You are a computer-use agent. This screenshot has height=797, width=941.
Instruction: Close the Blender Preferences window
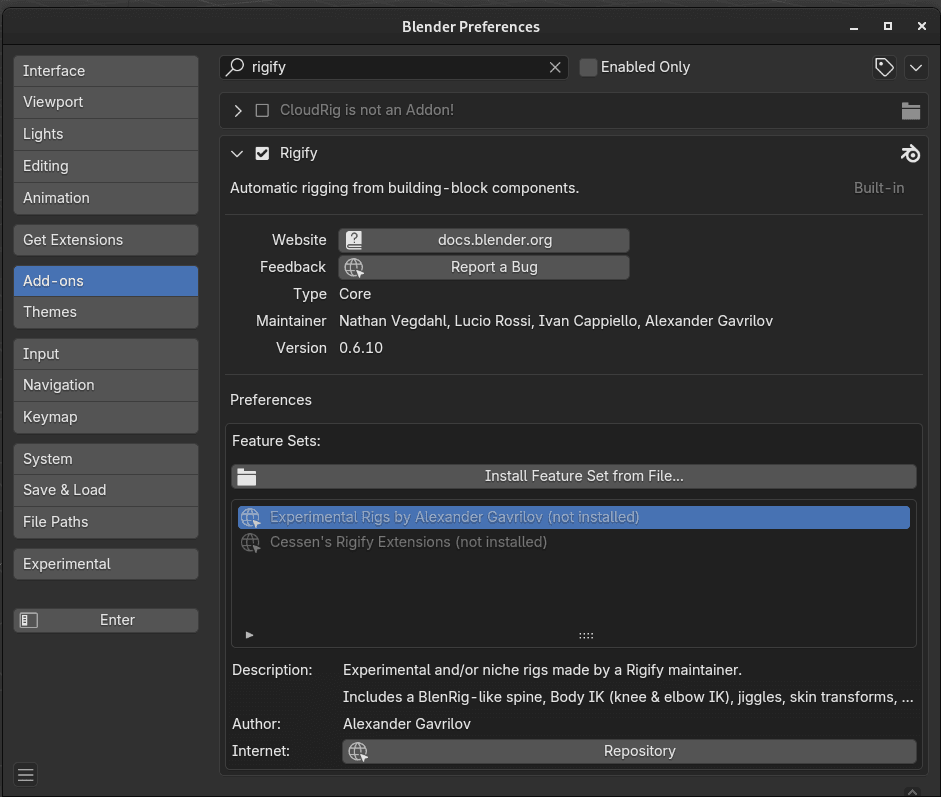coord(922,26)
